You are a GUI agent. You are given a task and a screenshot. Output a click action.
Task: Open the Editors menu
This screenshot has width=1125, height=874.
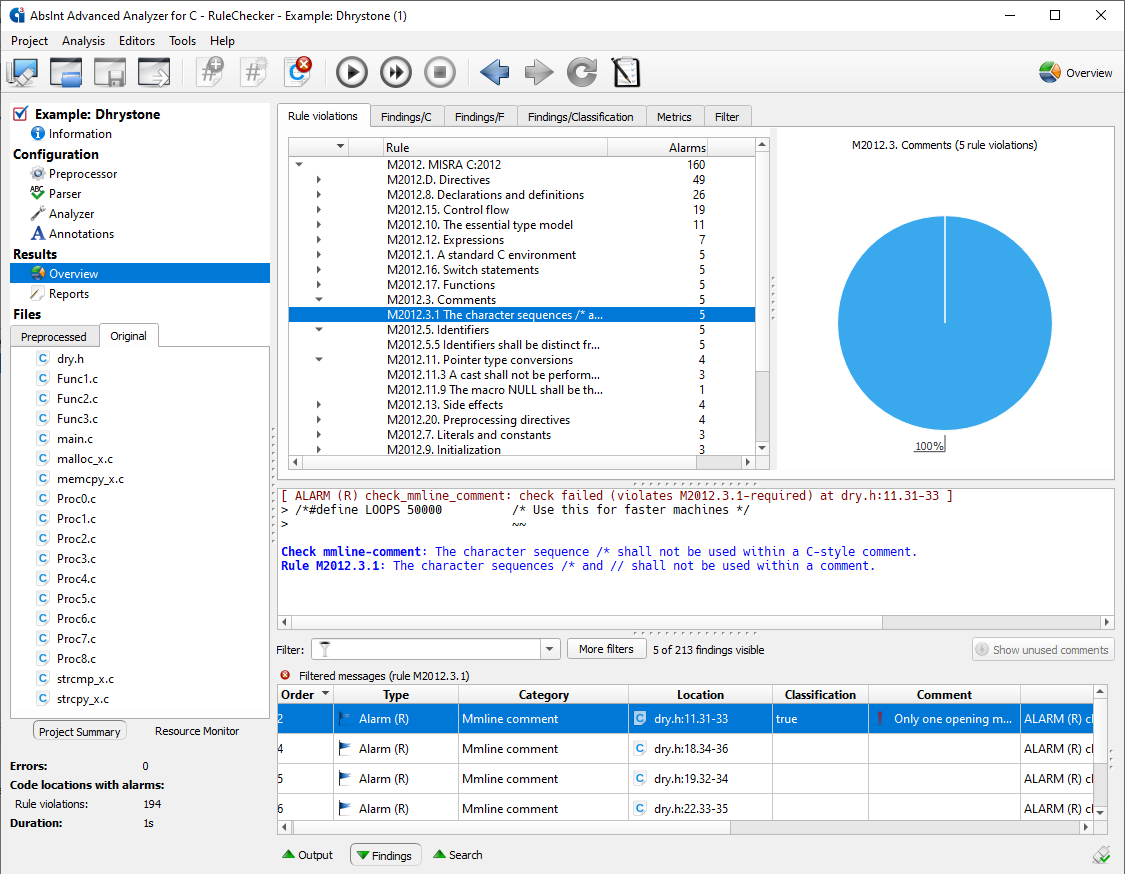[x=136, y=41]
